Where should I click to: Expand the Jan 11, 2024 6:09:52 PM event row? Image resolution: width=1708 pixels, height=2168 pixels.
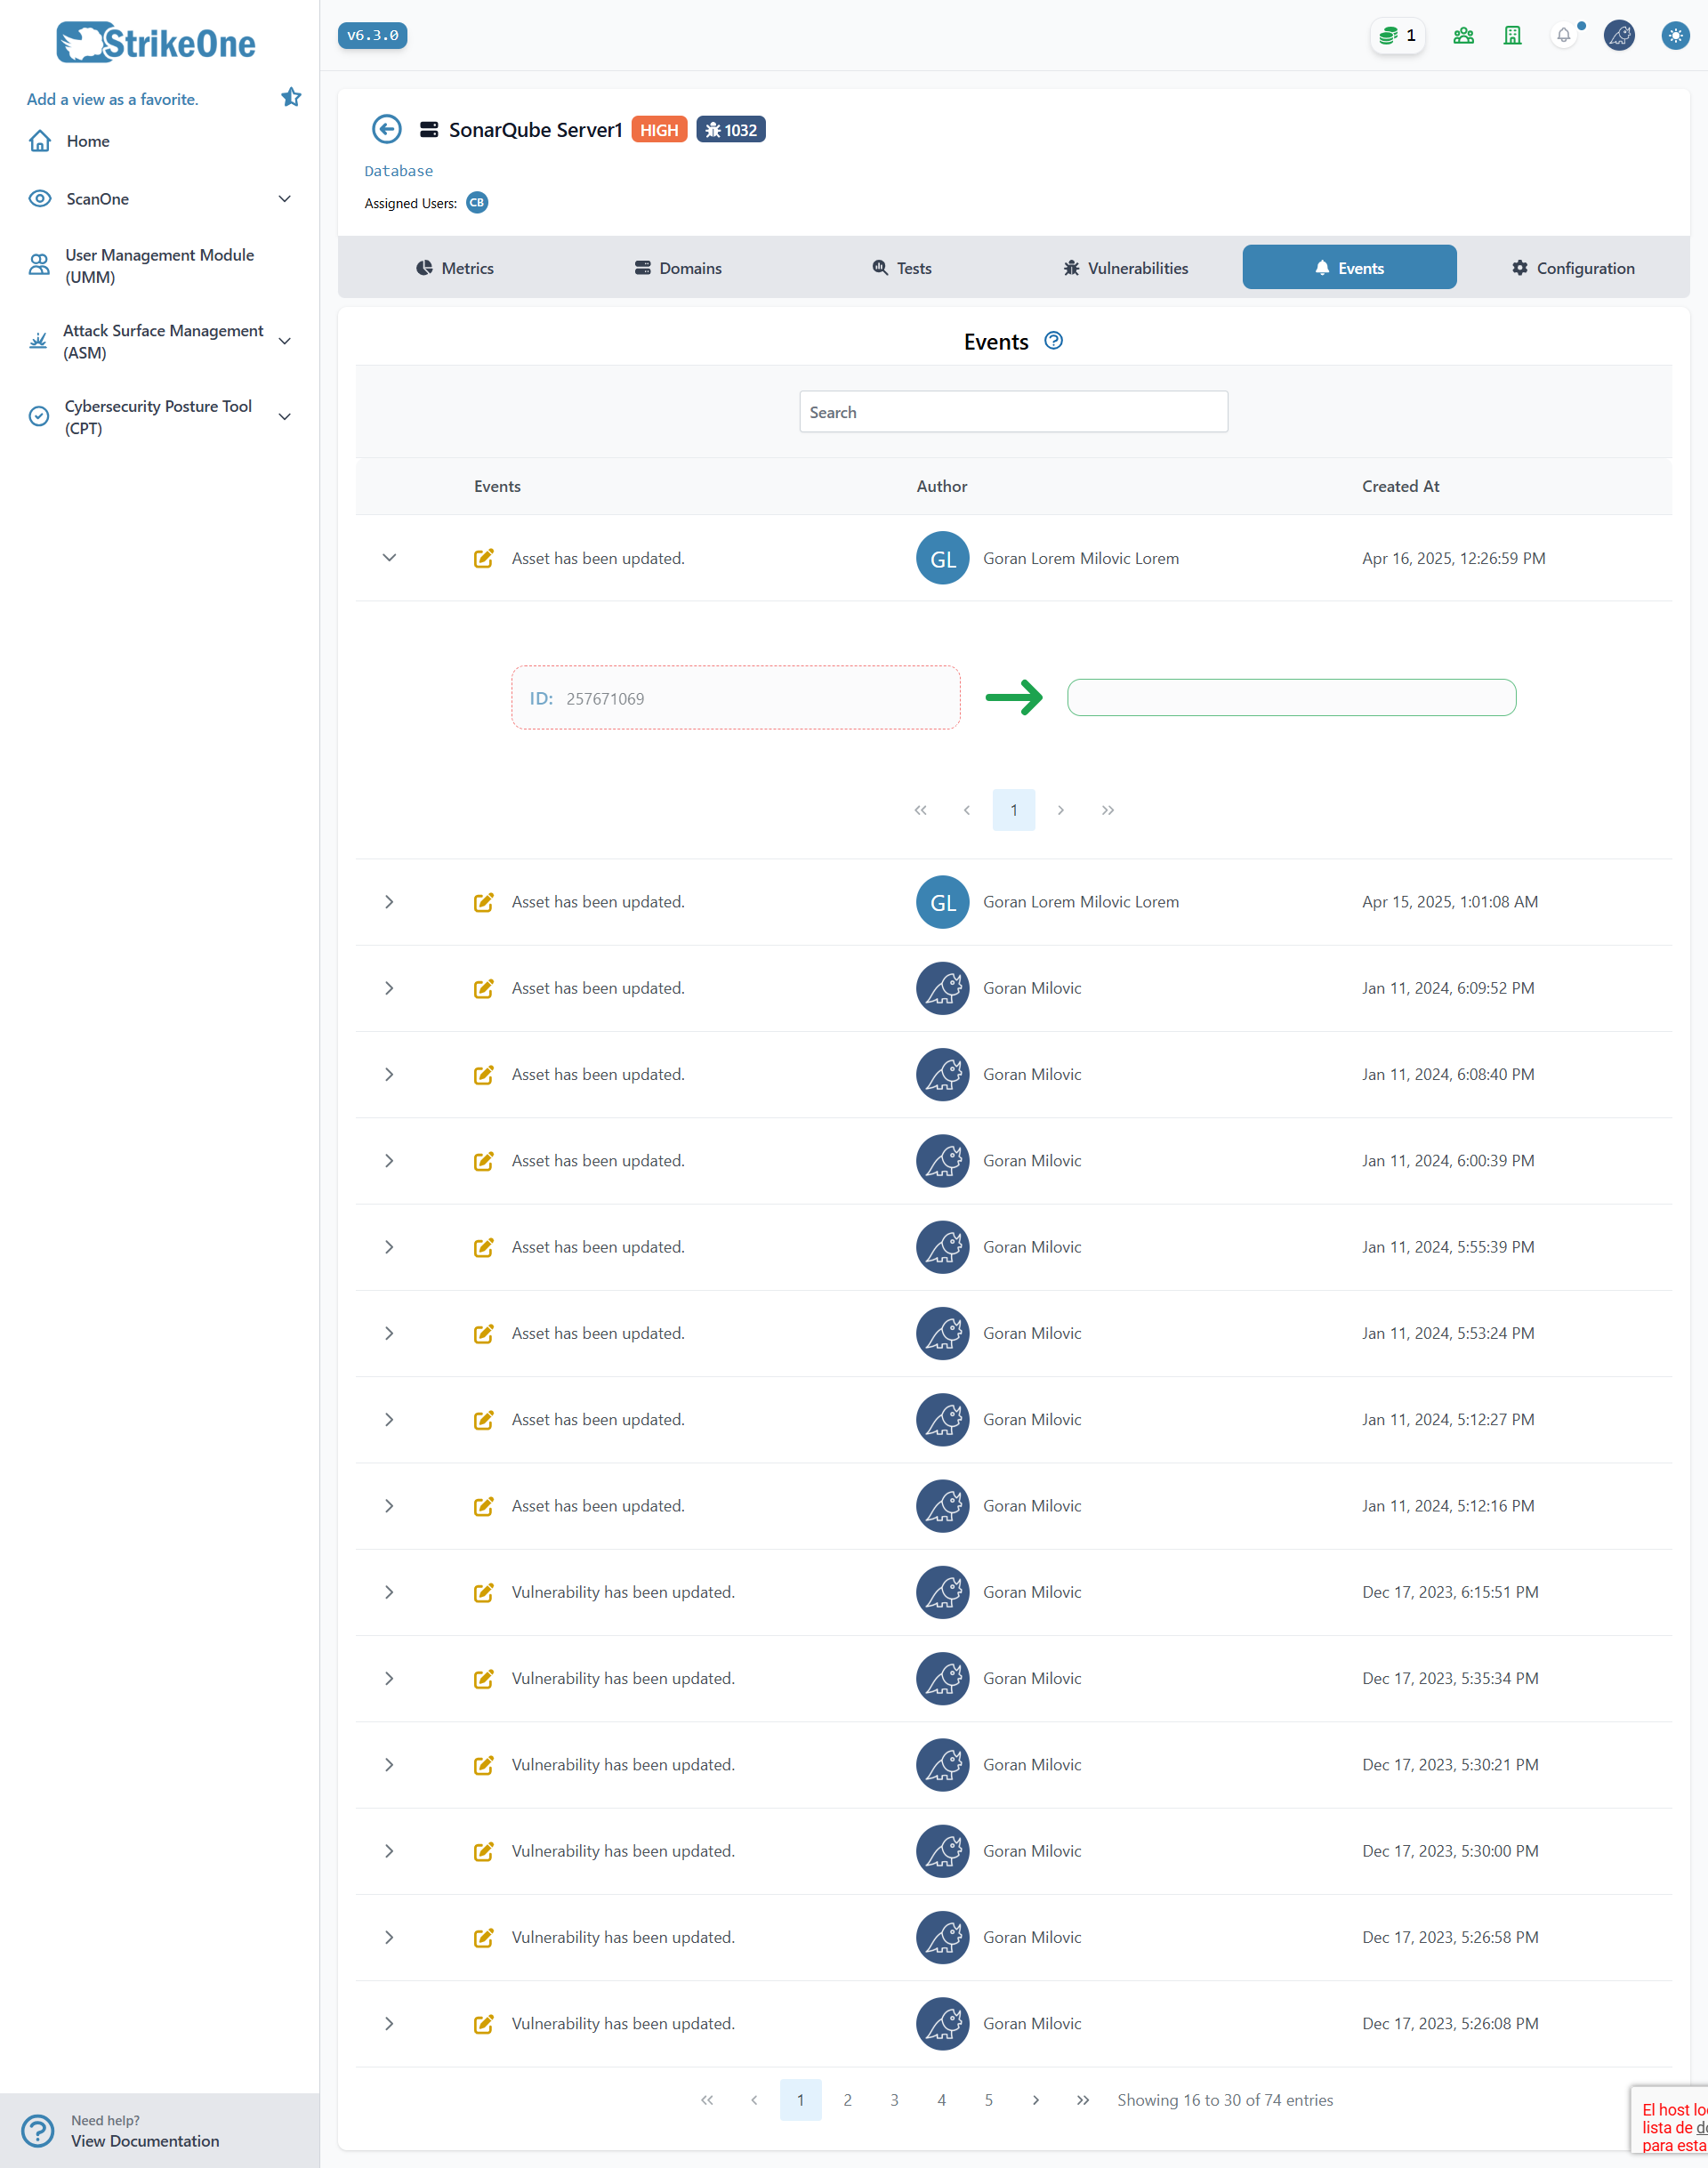pyautogui.click(x=389, y=988)
